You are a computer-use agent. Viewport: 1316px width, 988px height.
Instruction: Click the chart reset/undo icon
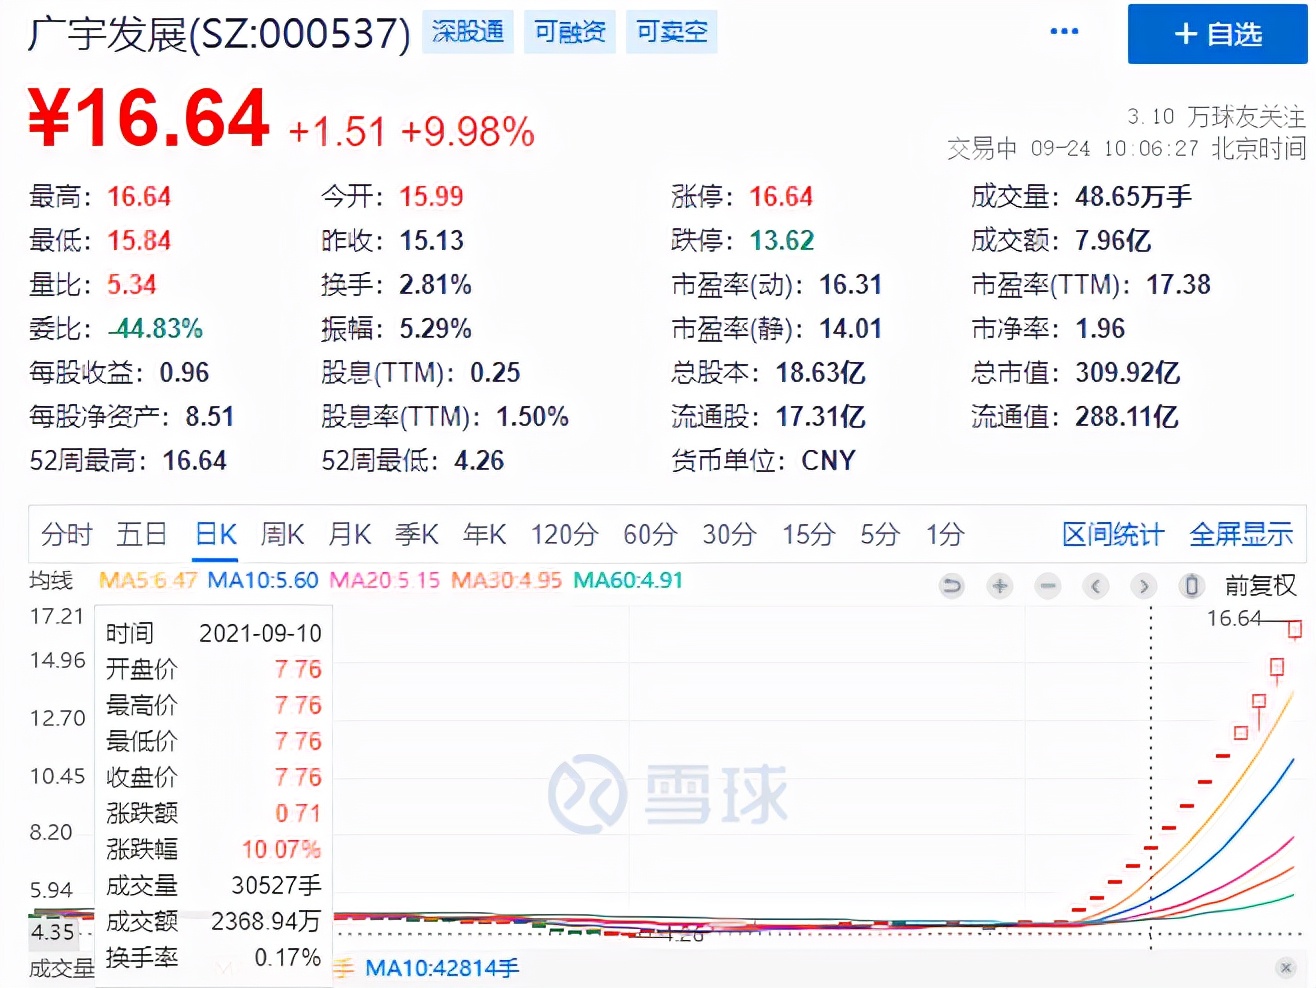point(951,587)
